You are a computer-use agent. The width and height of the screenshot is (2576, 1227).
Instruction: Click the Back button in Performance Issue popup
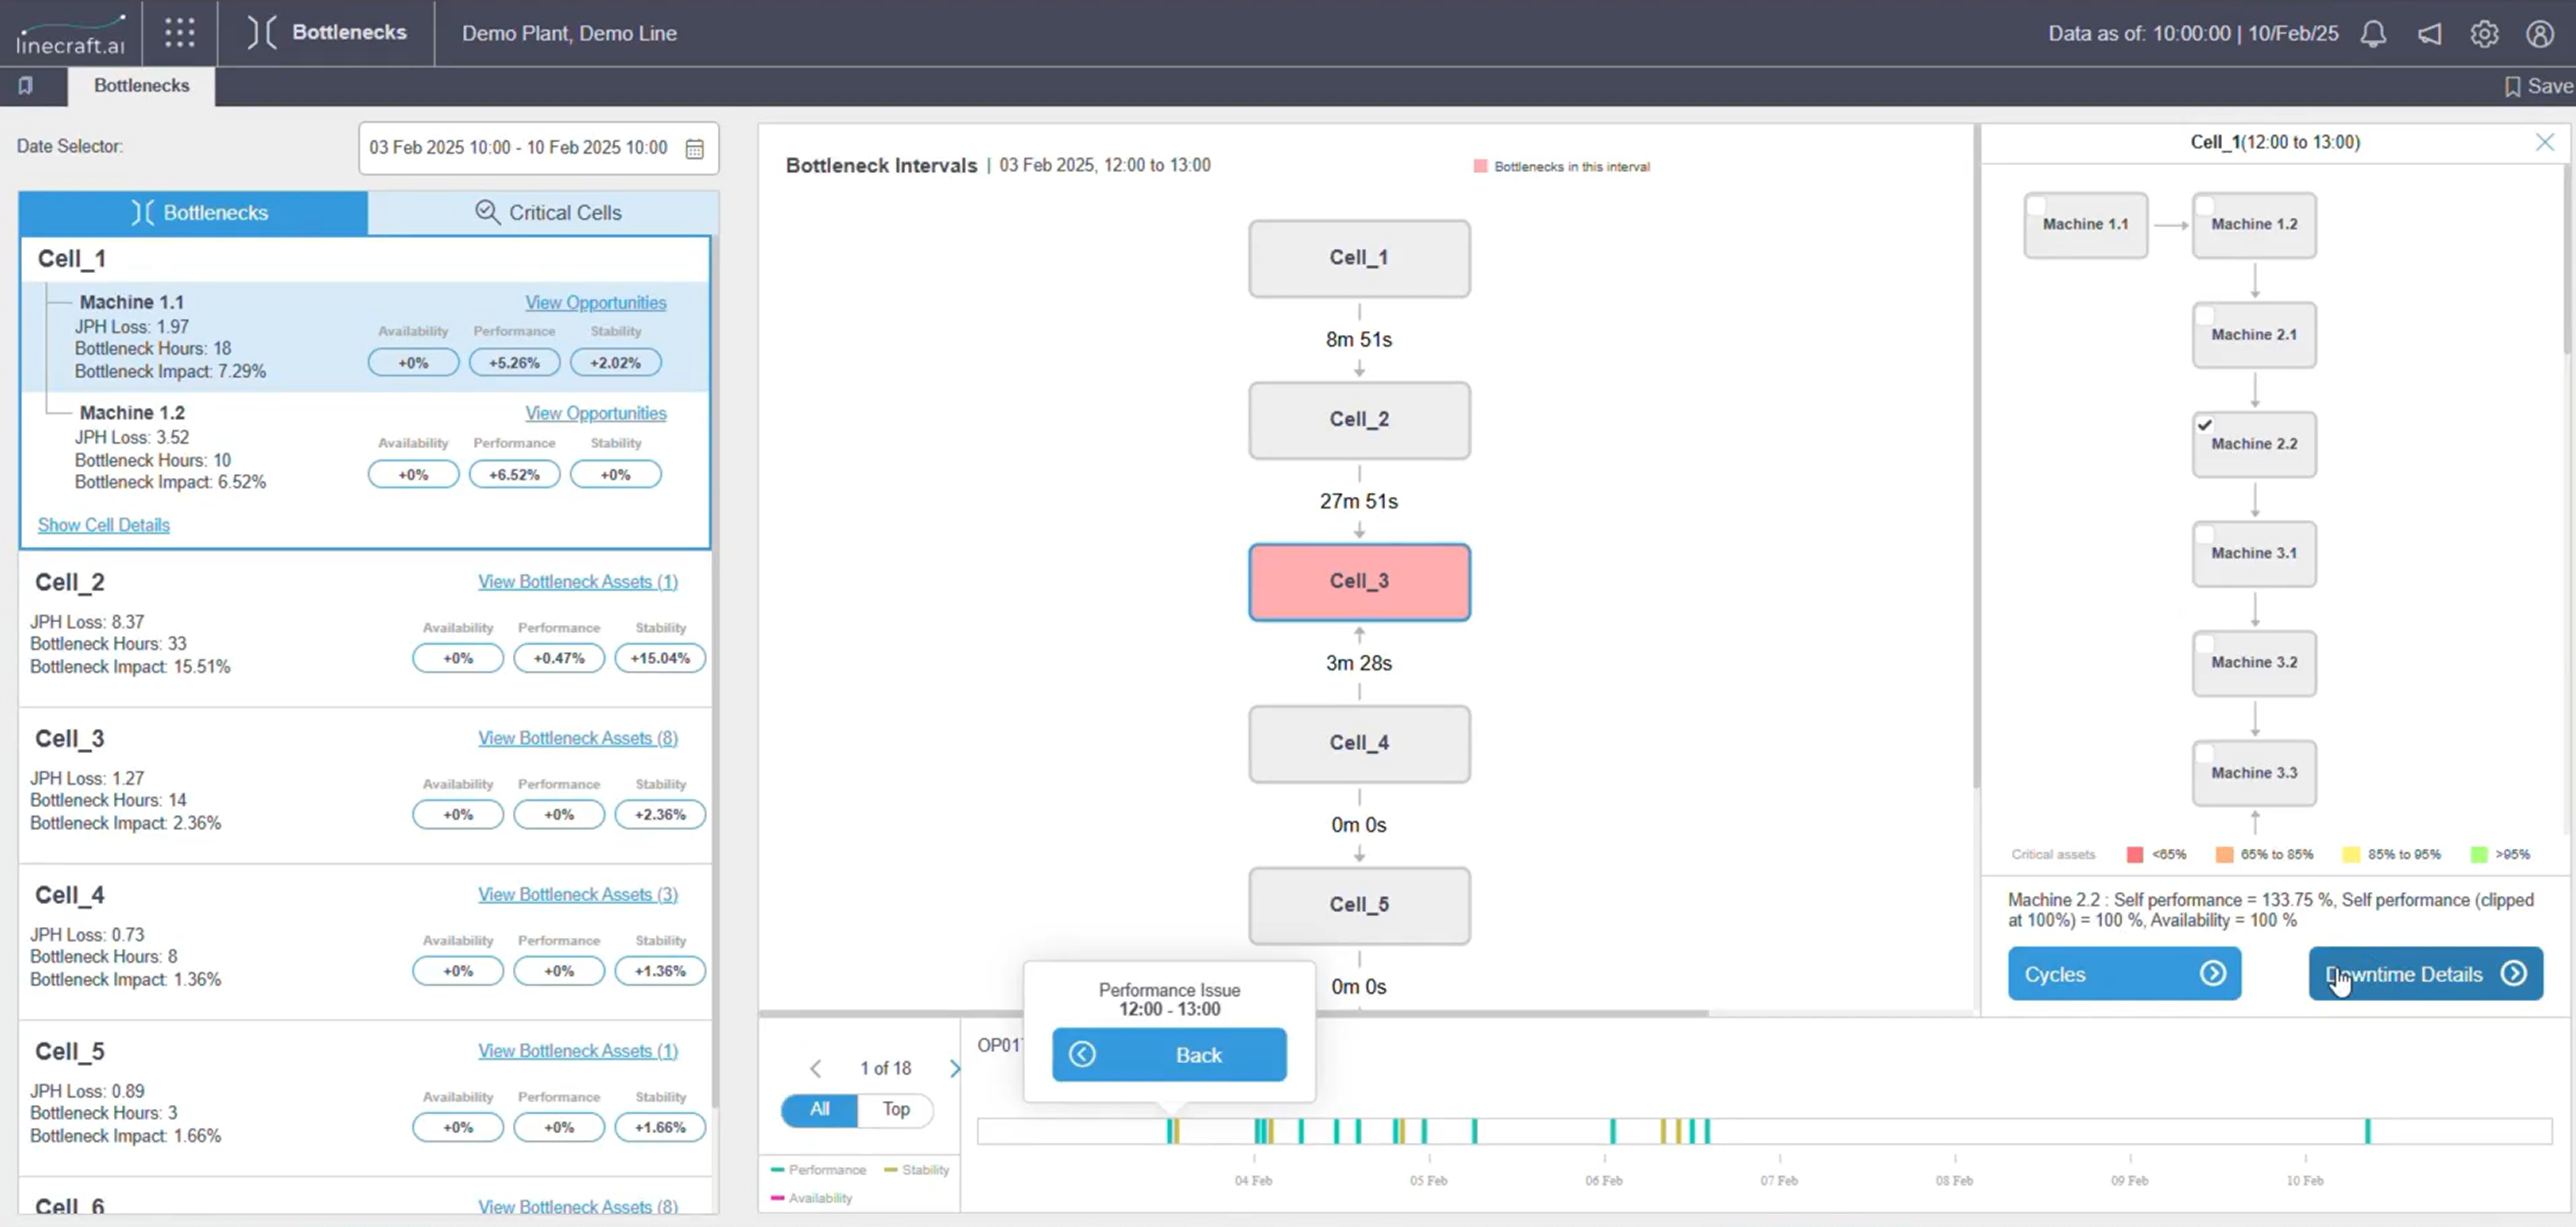(1169, 1055)
